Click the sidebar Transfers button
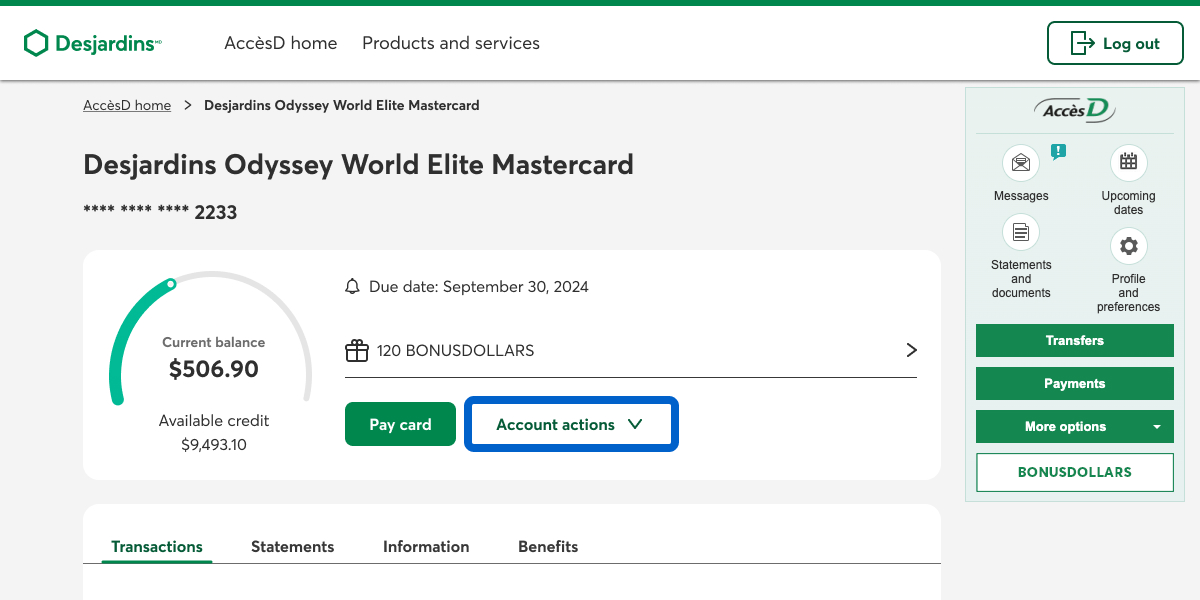 pyautogui.click(x=1074, y=340)
